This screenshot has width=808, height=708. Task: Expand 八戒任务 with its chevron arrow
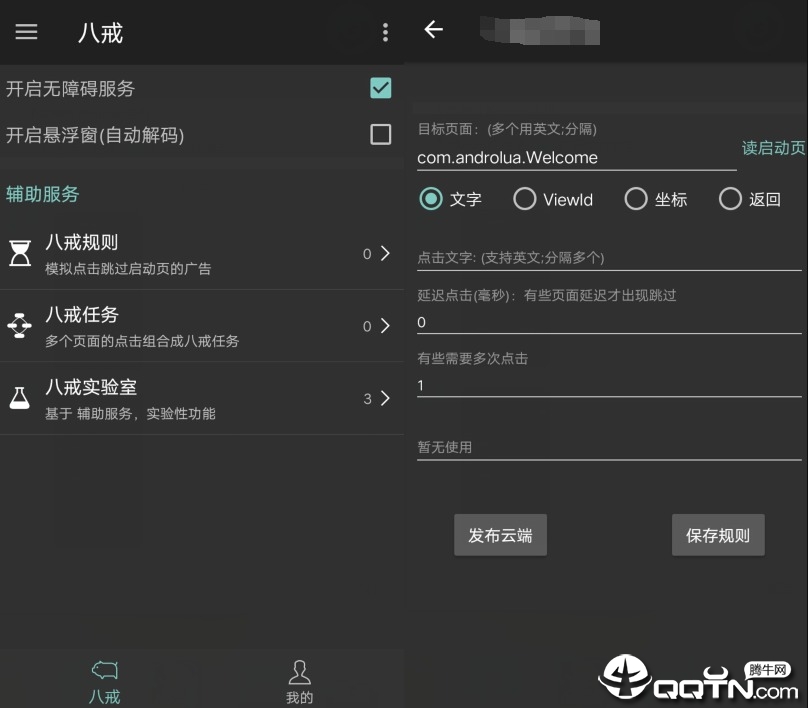click(x=385, y=326)
